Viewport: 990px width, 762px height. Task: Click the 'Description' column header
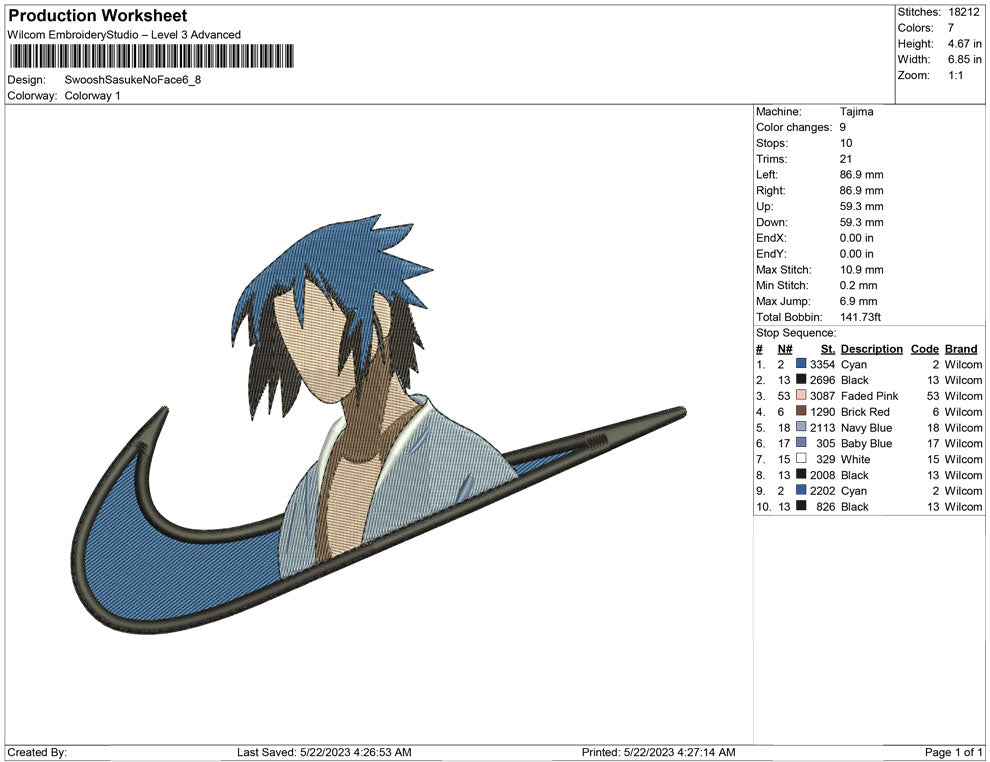(872, 348)
